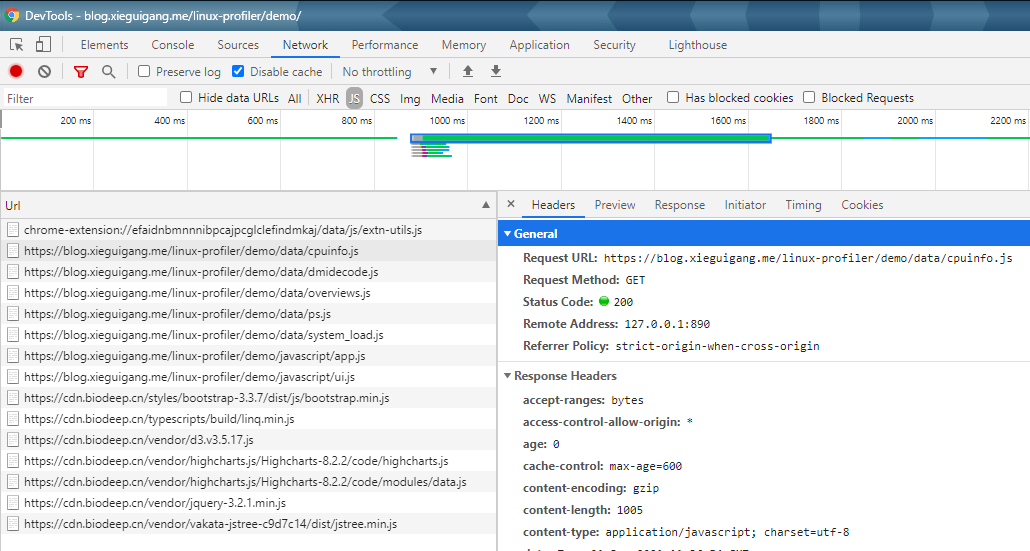Click the timeline overview selection bar
The width and height of the screenshot is (1030, 551).
pos(590,138)
